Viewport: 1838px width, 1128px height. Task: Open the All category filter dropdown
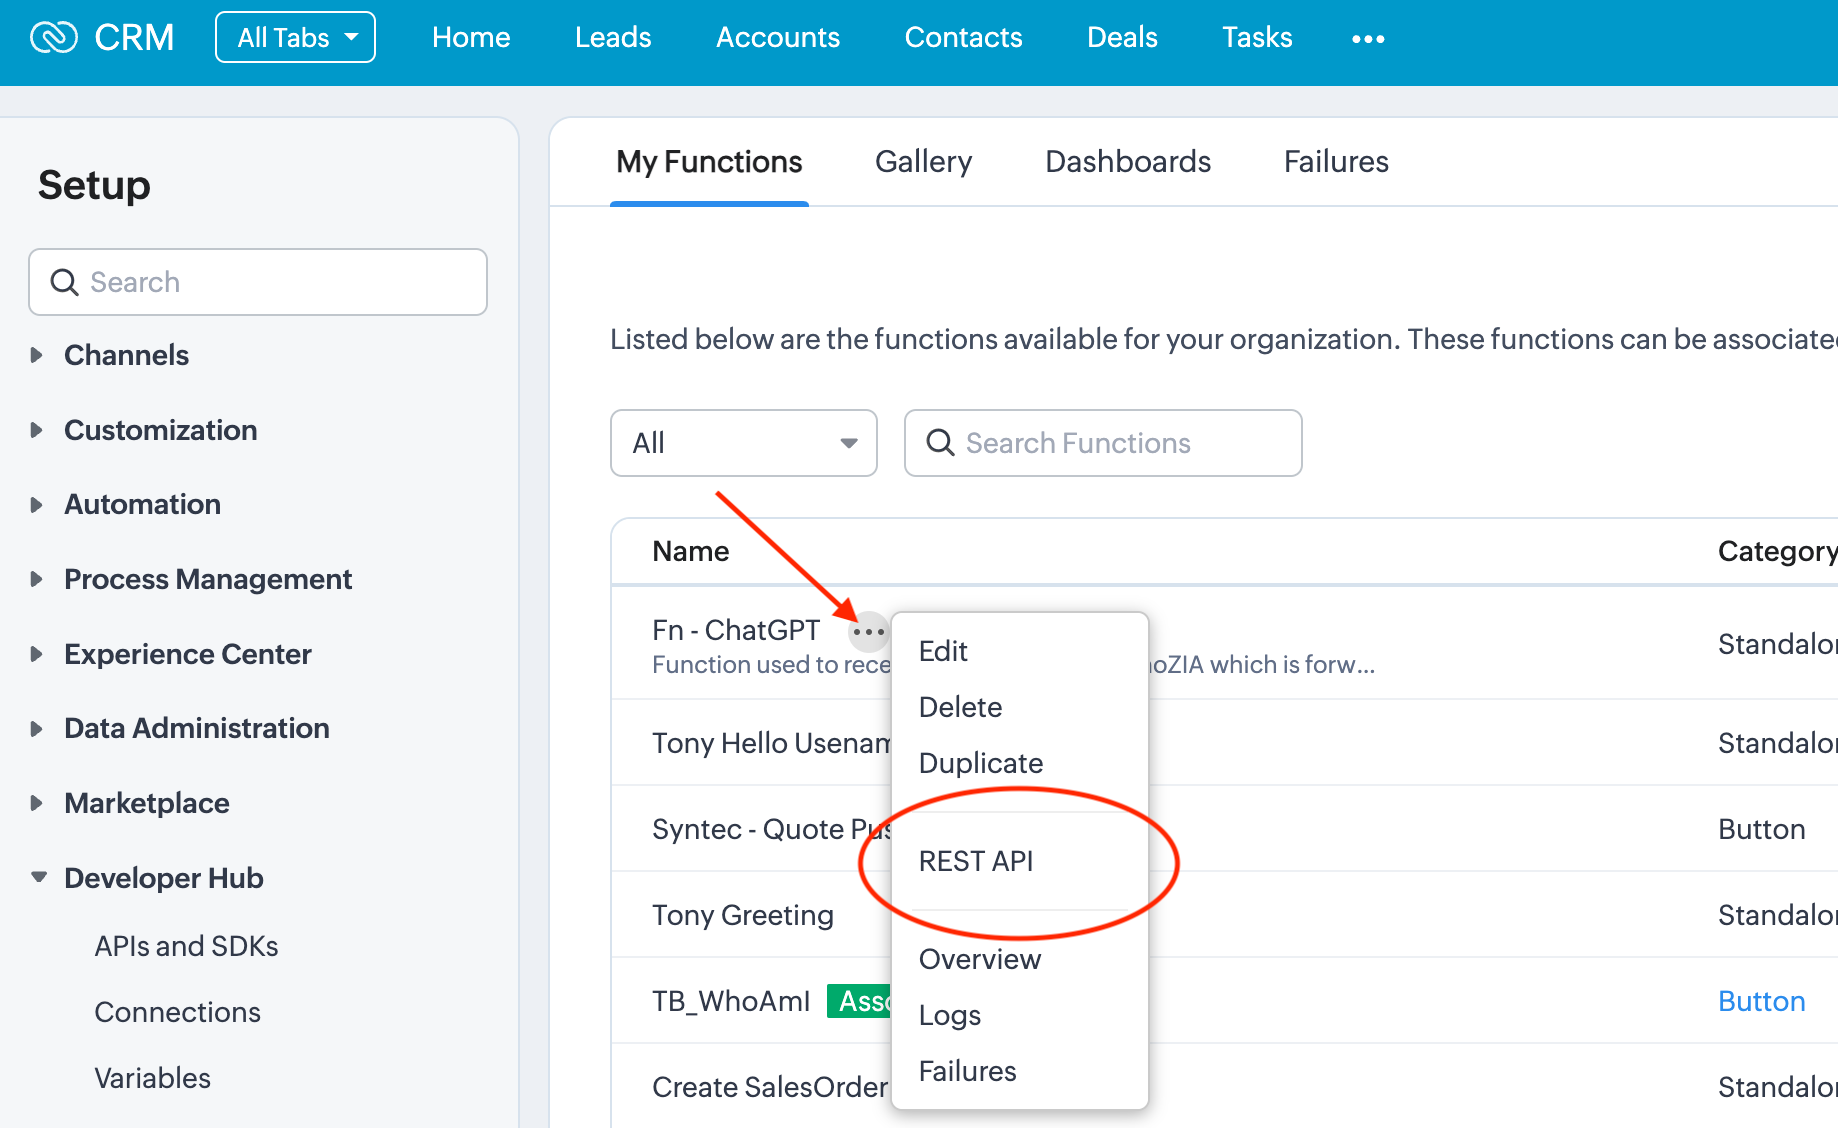pyautogui.click(x=743, y=443)
